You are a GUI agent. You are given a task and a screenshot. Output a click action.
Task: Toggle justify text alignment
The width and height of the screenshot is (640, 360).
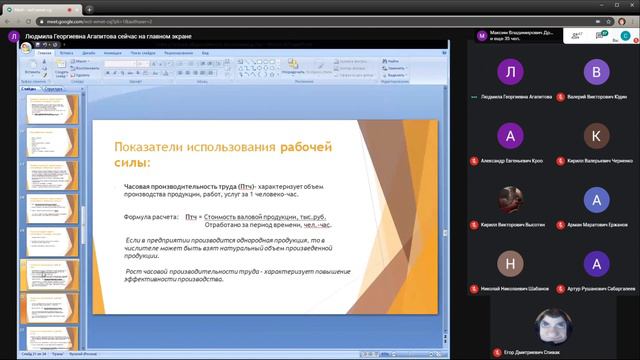203,73
